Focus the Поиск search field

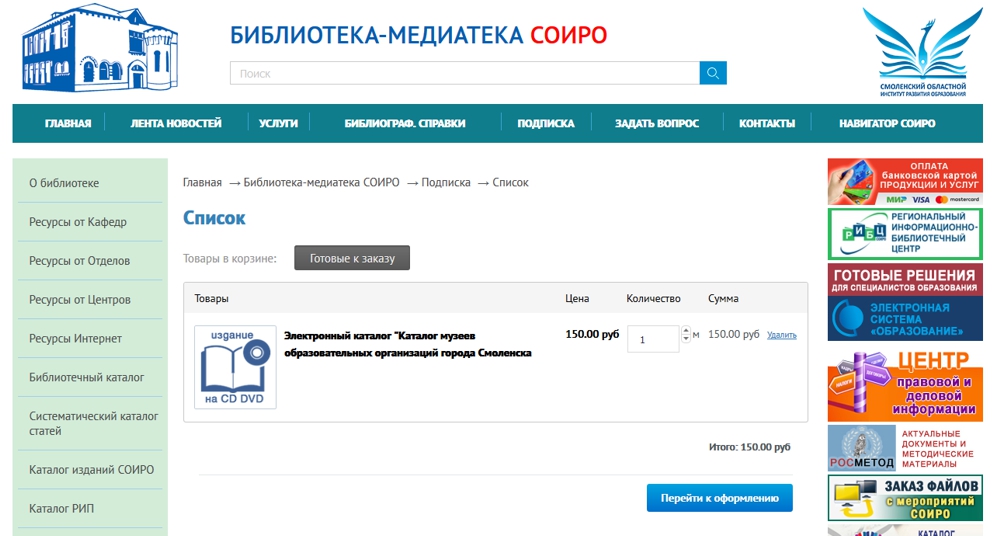[464, 73]
